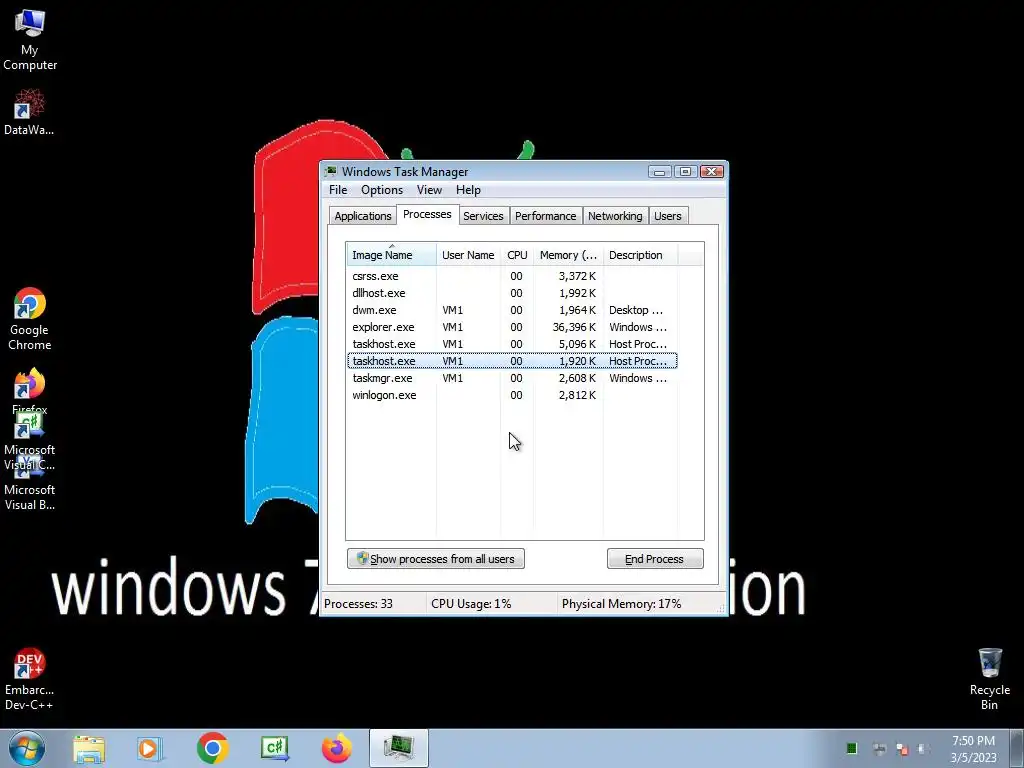Switch to the Services tab

click(483, 216)
